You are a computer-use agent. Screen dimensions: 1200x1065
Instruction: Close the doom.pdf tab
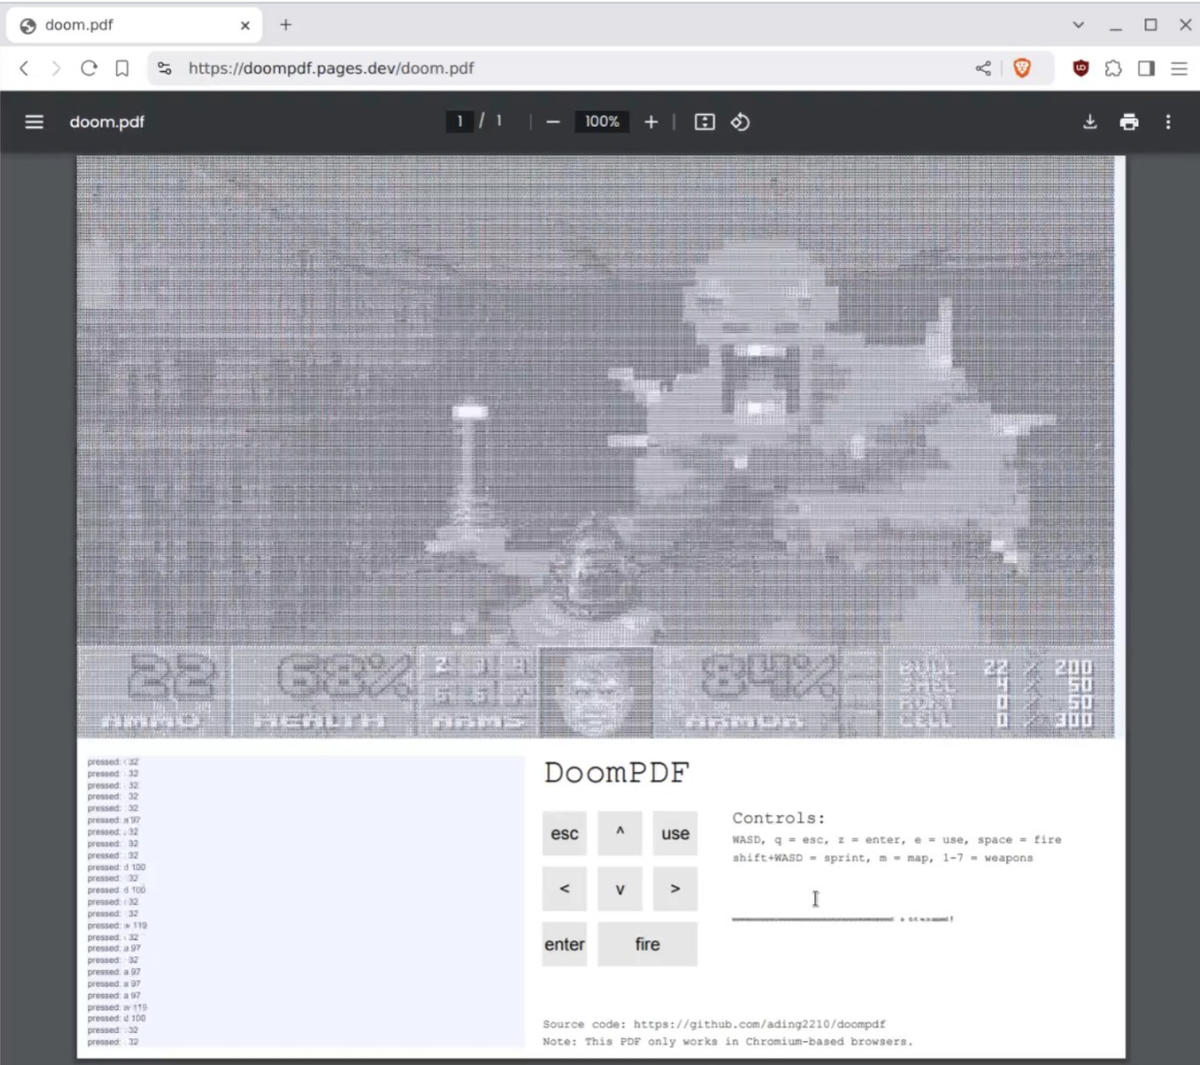pyautogui.click(x=245, y=25)
